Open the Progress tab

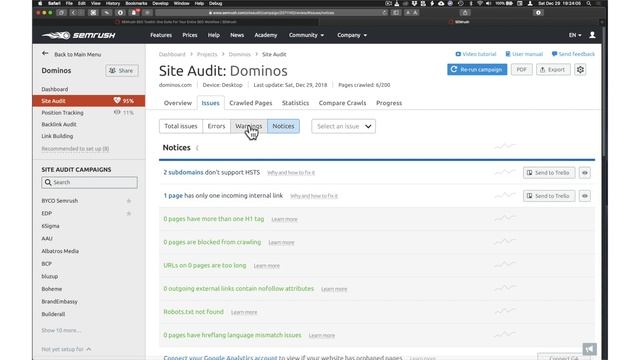tap(389, 103)
